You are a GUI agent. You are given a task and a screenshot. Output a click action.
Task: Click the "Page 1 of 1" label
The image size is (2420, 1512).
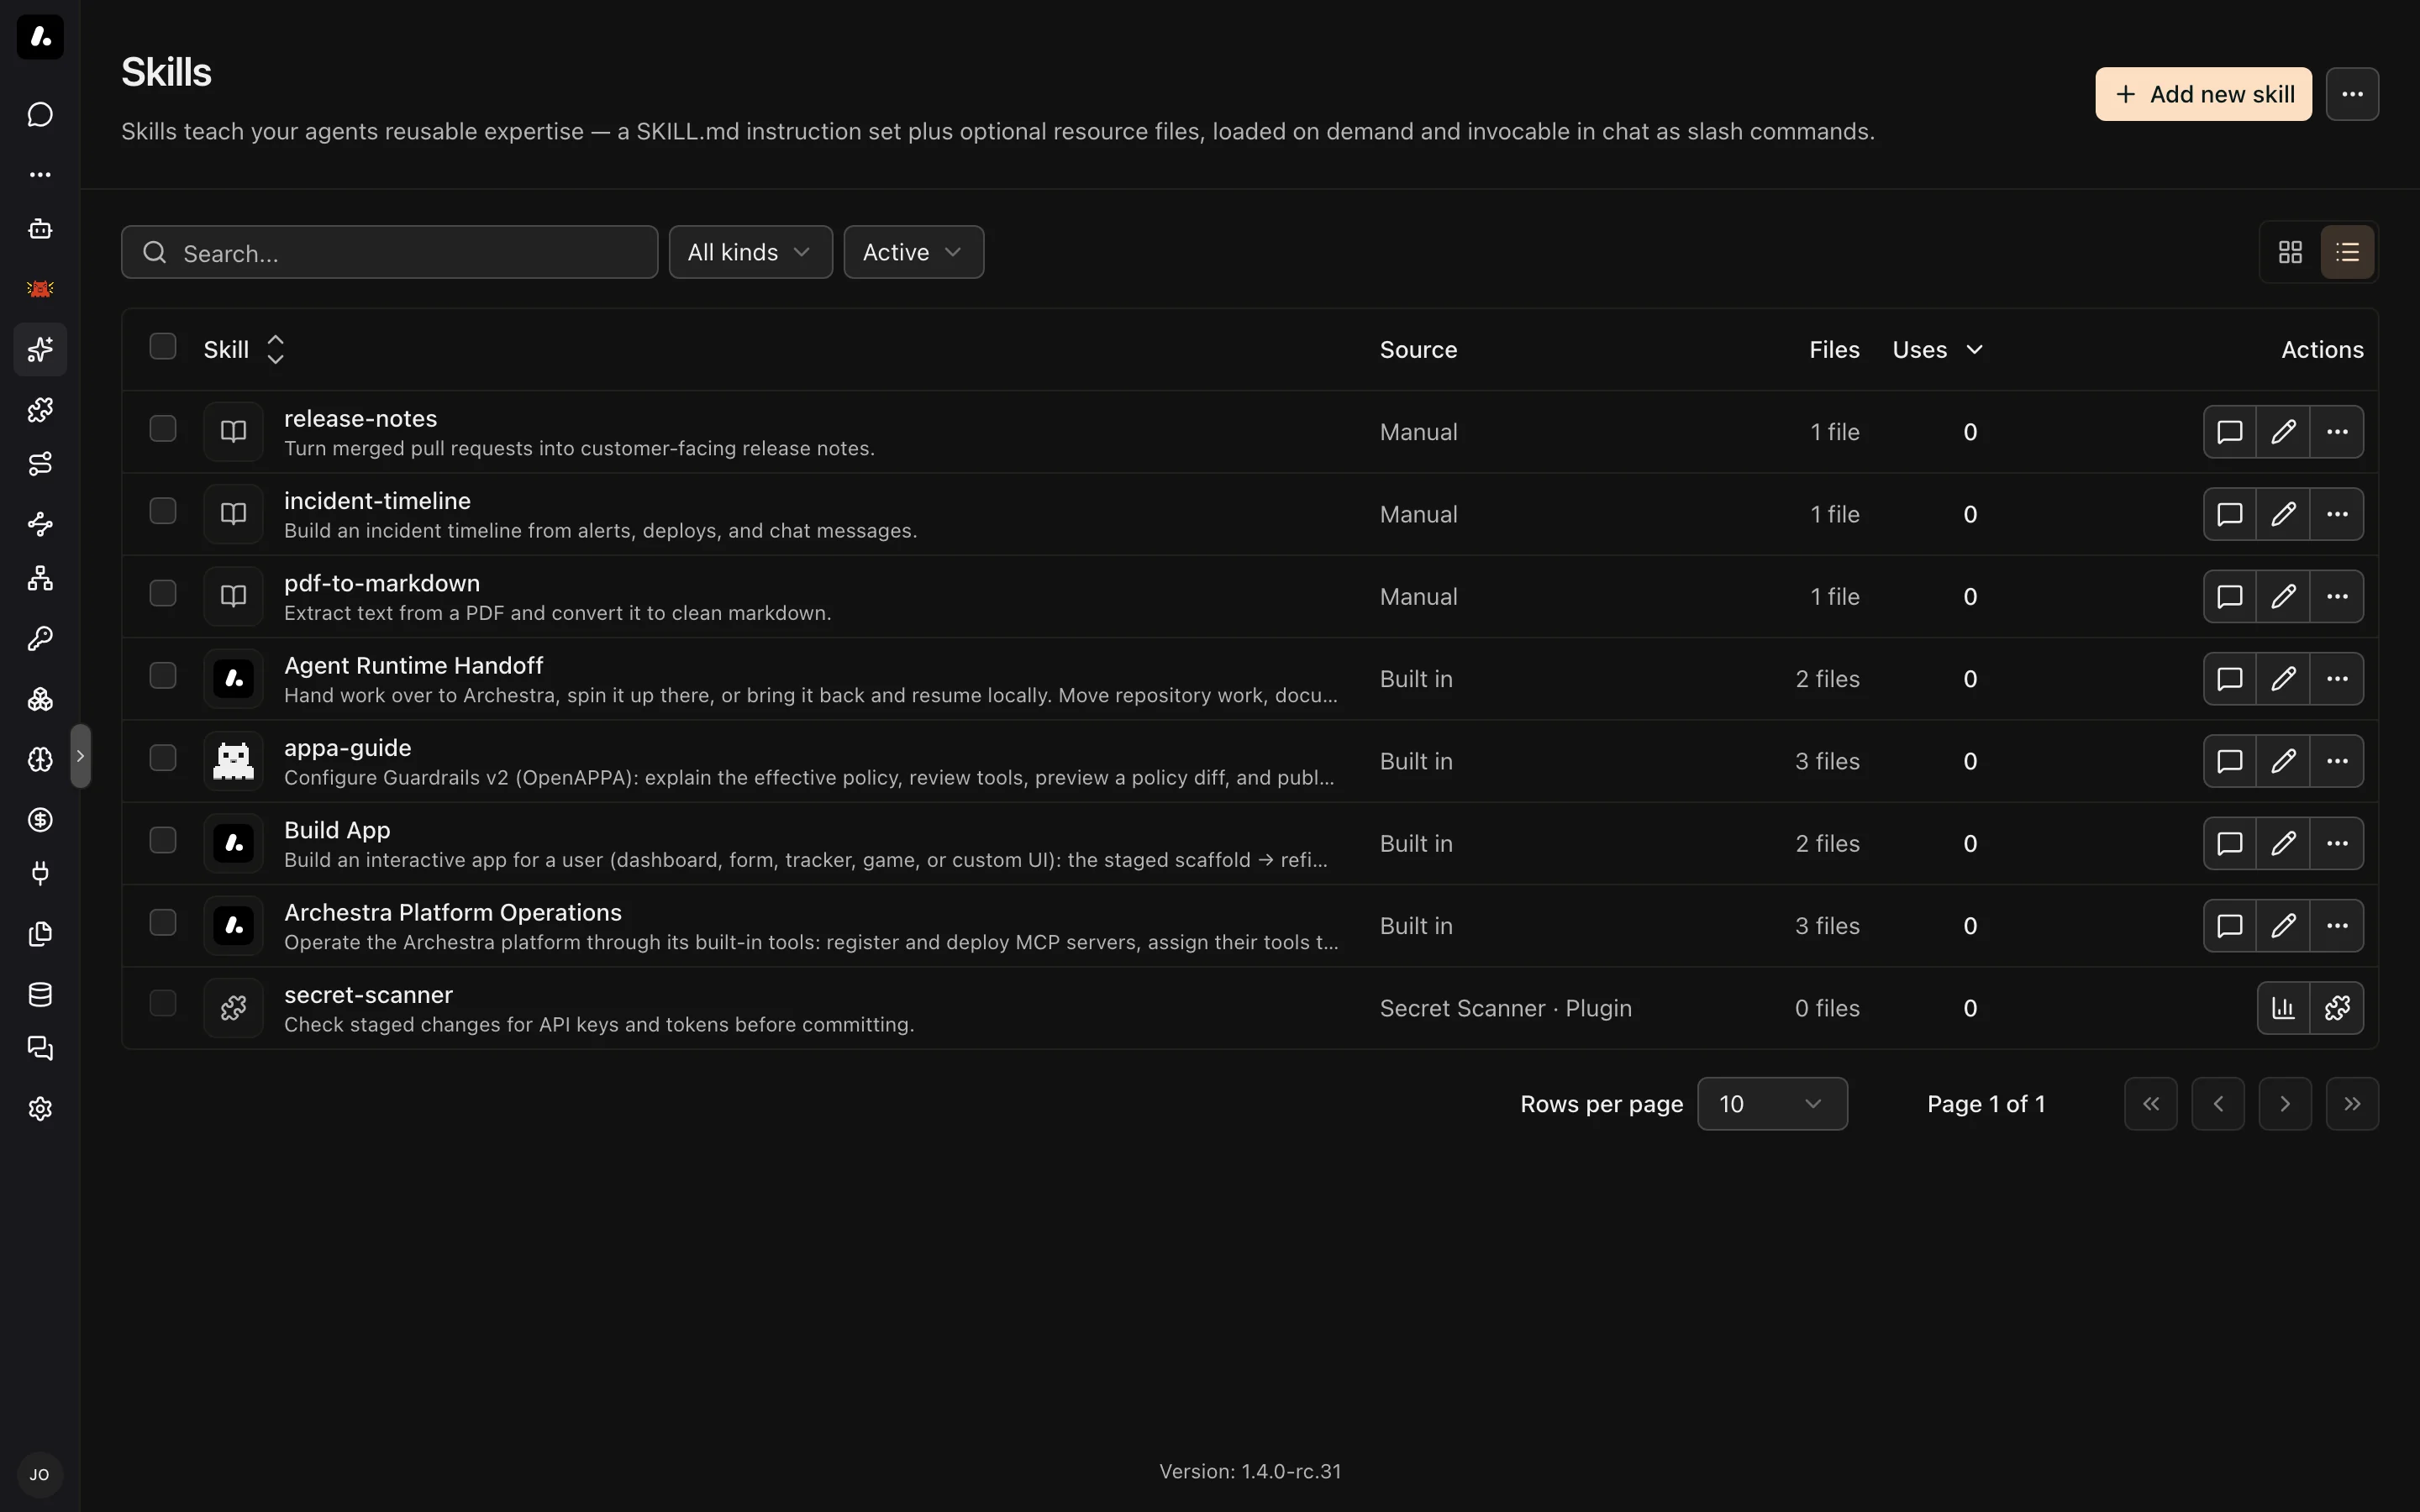1986,1104
